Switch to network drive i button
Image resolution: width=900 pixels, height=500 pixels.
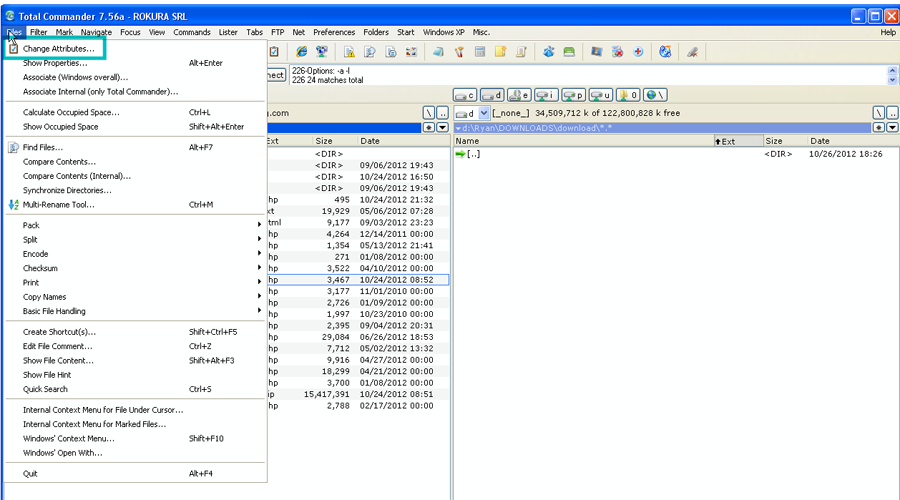tap(546, 95)
